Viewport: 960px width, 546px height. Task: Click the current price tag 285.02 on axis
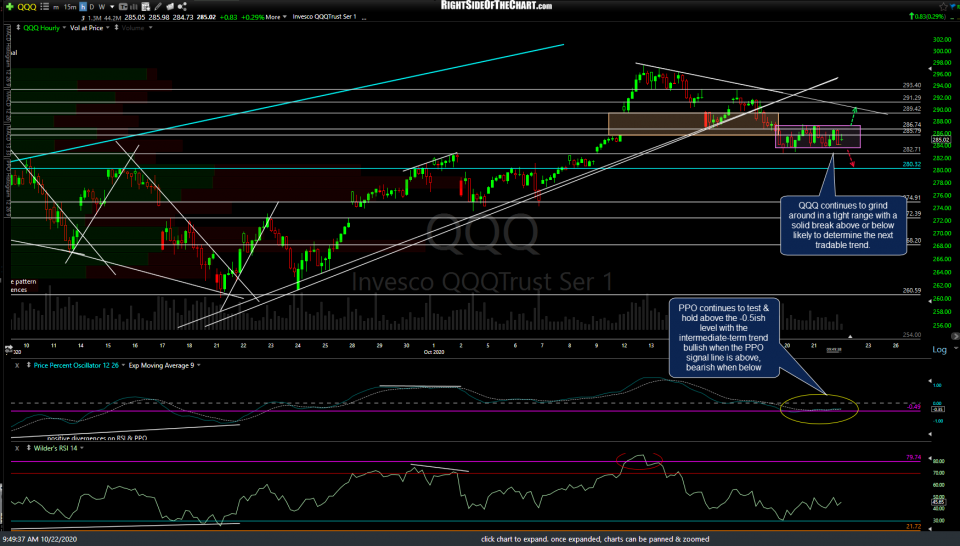pyautogui.click(x=941, y=140)
